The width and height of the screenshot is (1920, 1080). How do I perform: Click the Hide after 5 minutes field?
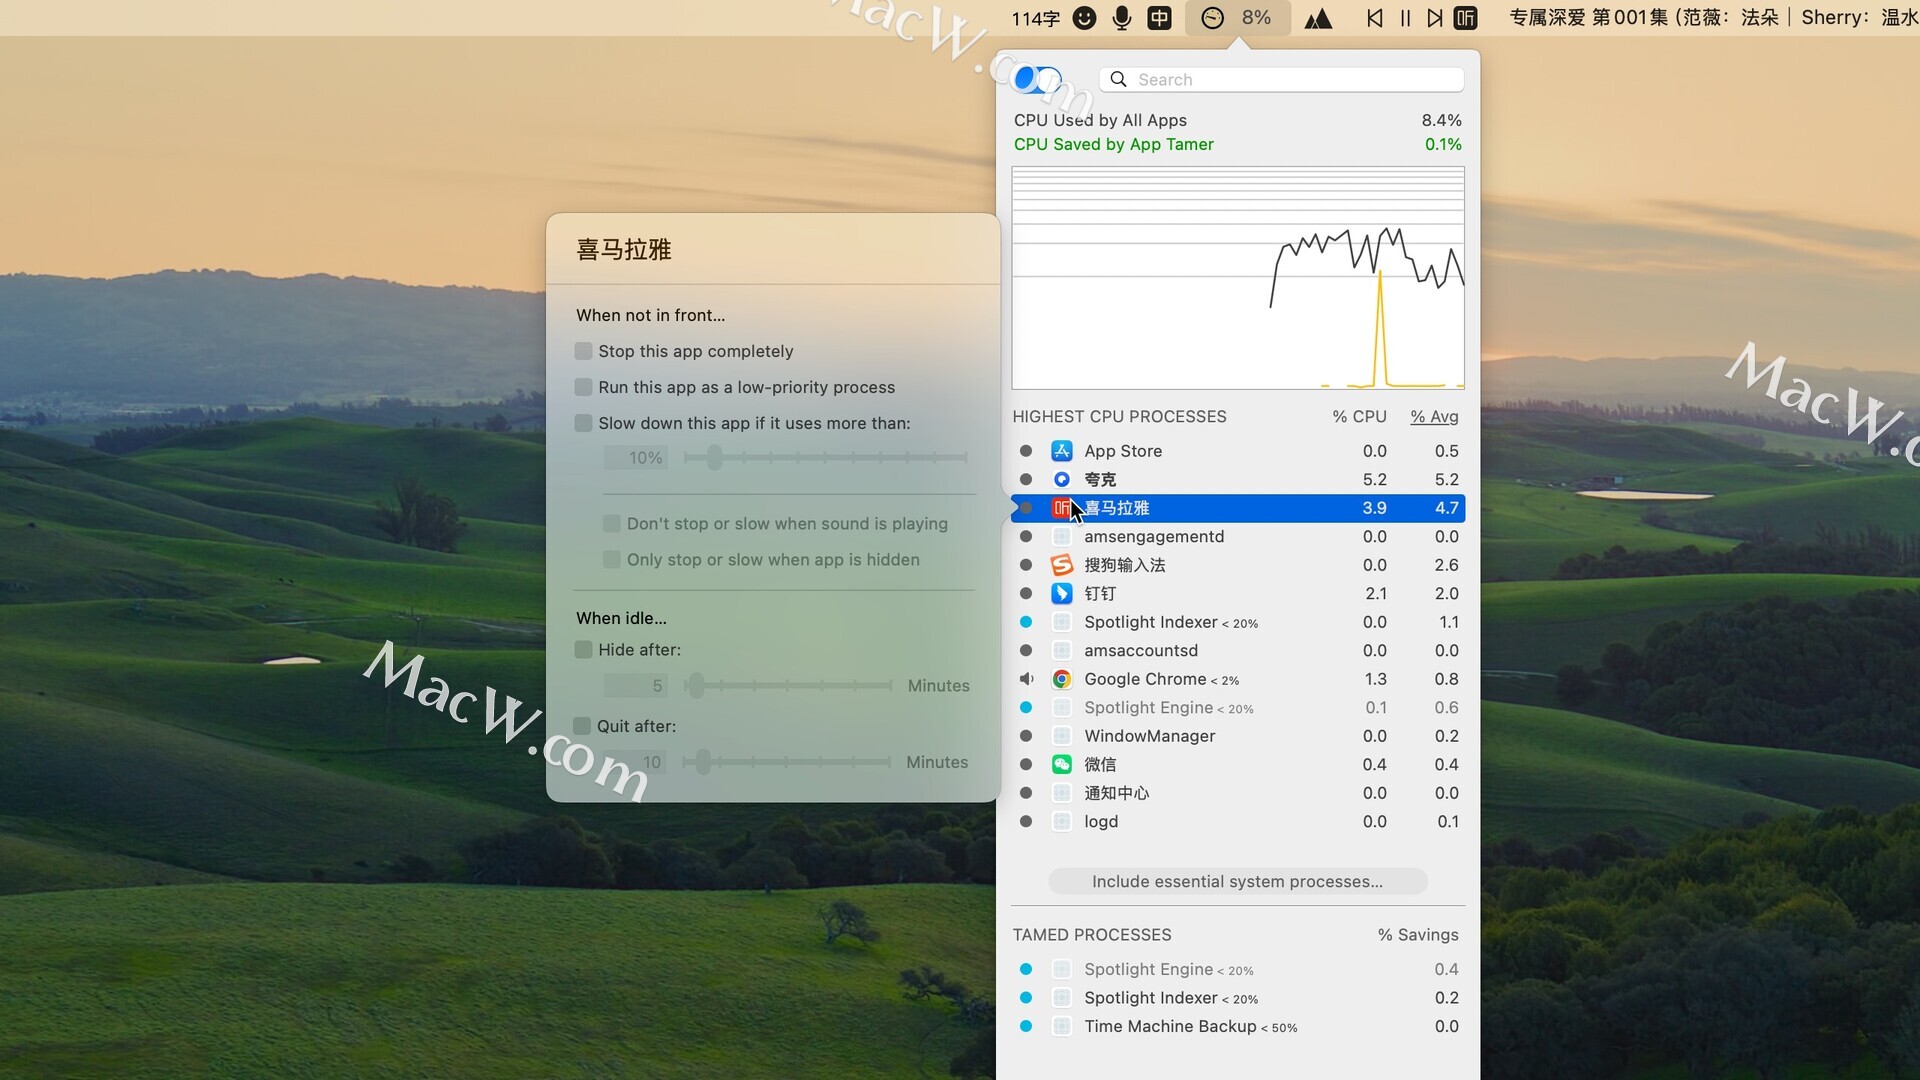(x=636, y=686)
